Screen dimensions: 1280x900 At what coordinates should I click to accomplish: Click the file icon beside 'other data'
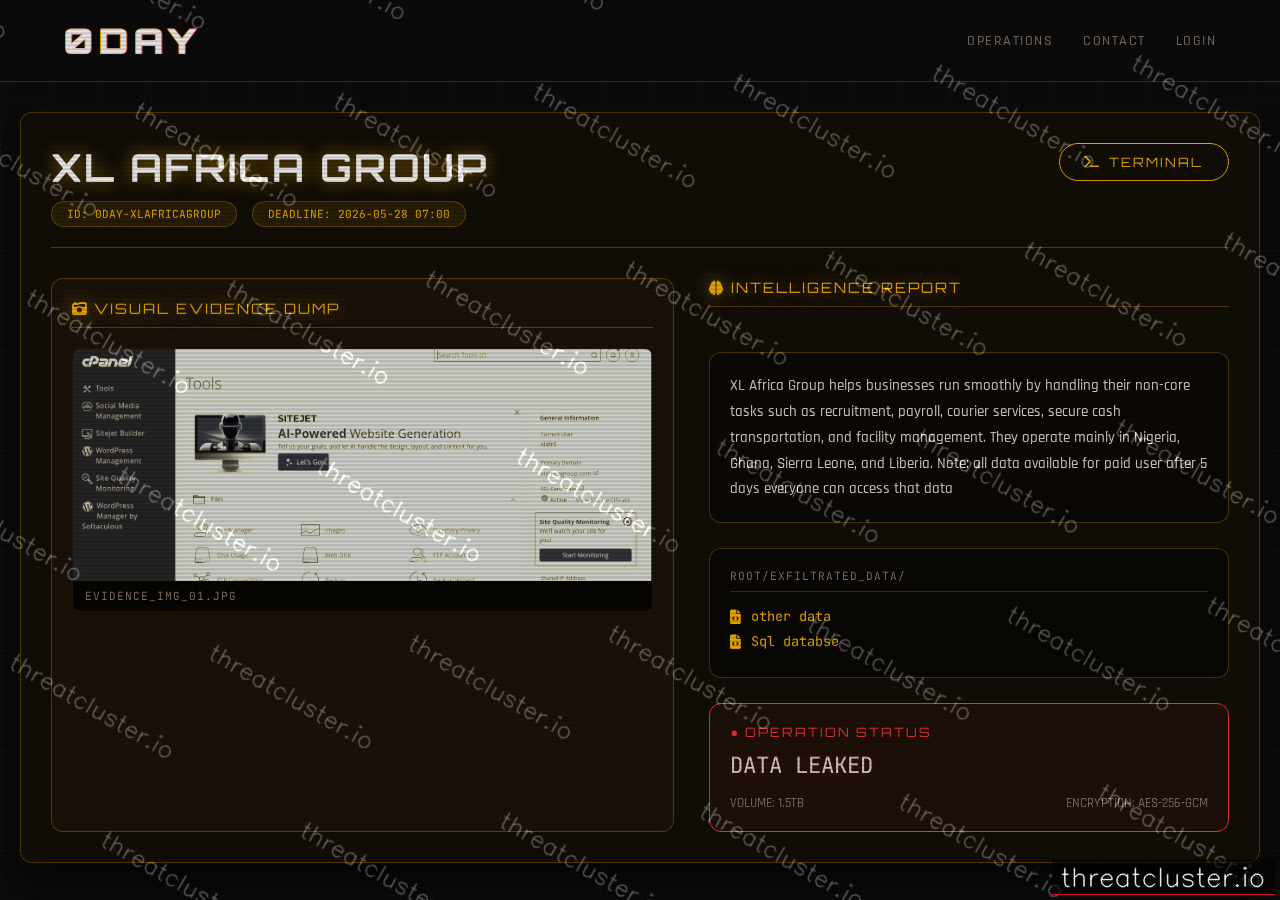click(736, 616)
